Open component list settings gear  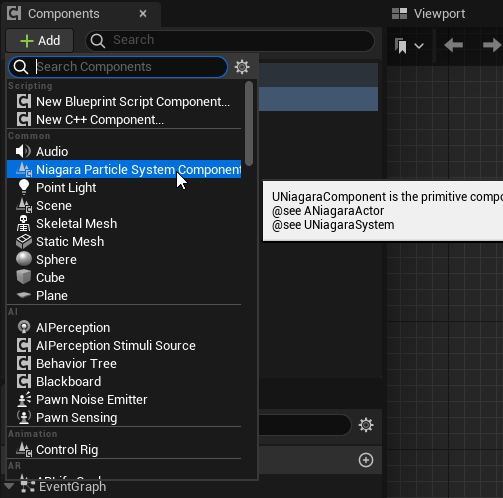point(242,67)
